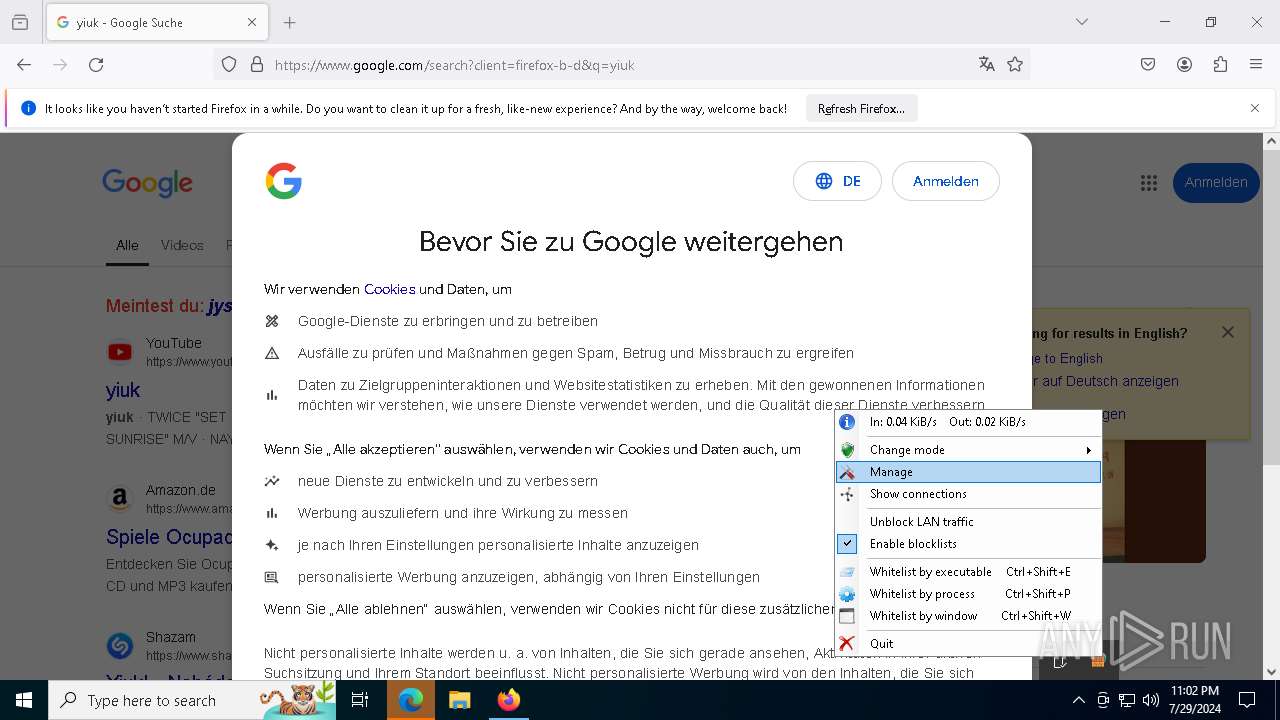Screen dimensions: 1280x720
Task: Open the Firefox account icon
Action: [x=1184, y=64]
